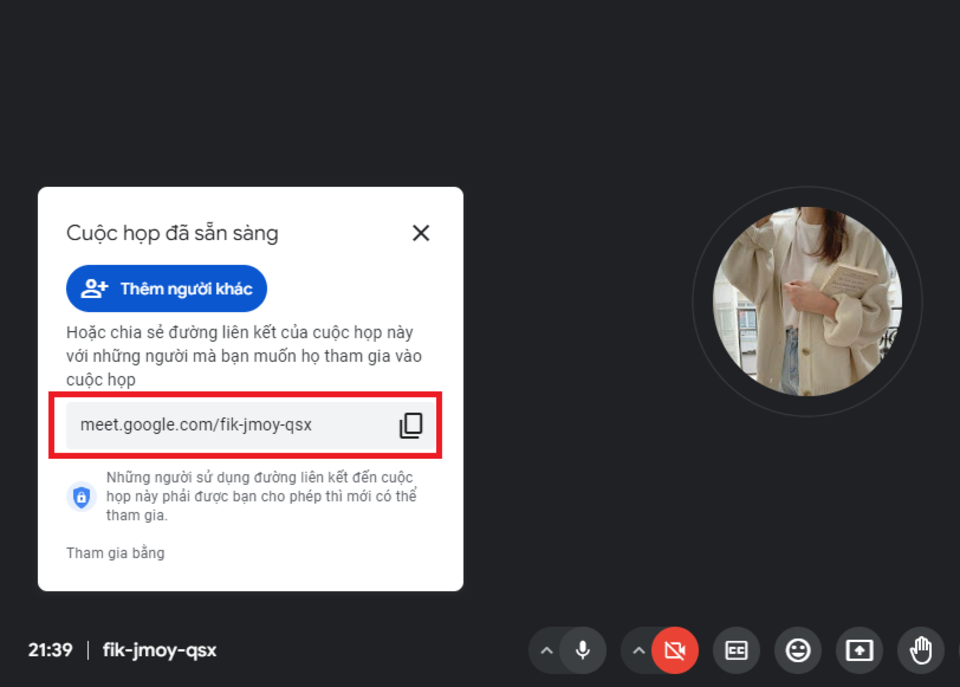Expand video settings chevron beside camera

click(638, 651)
